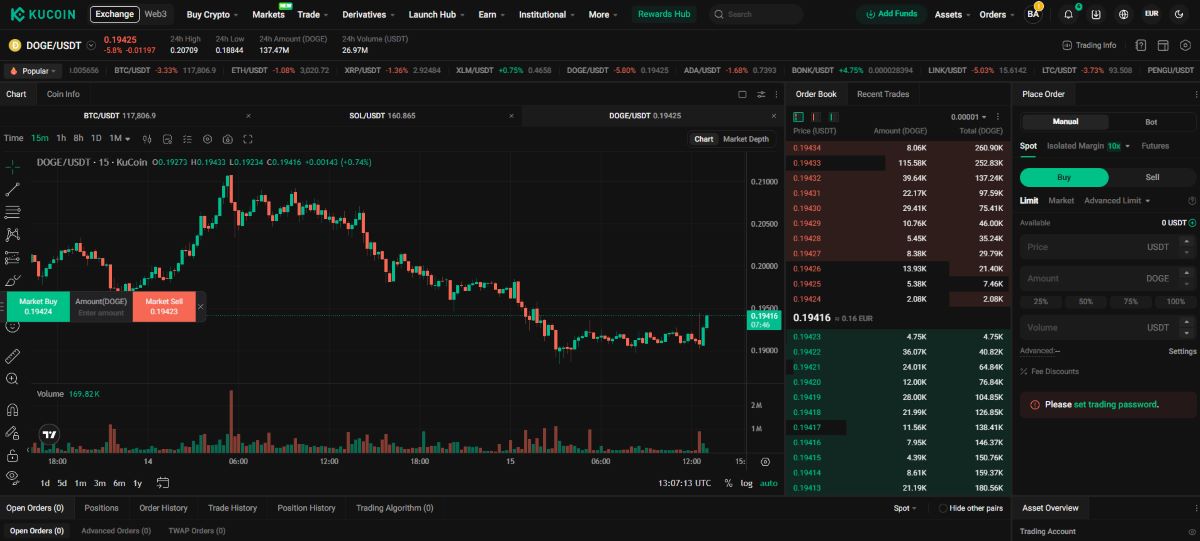Toggle the drawings visibility eye tool
The width and height of the screenshot is (1200, 541).
click(x=12, y=477)
